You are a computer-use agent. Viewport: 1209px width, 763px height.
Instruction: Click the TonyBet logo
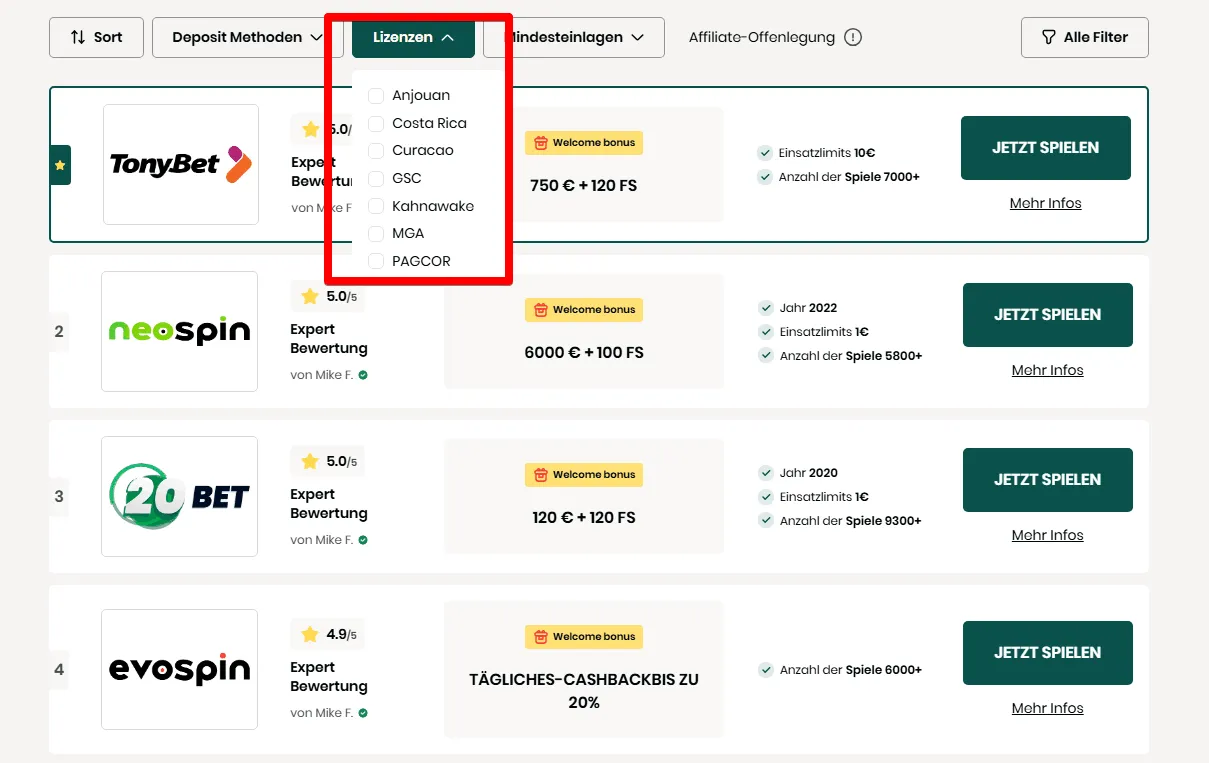tap(181, 164)
